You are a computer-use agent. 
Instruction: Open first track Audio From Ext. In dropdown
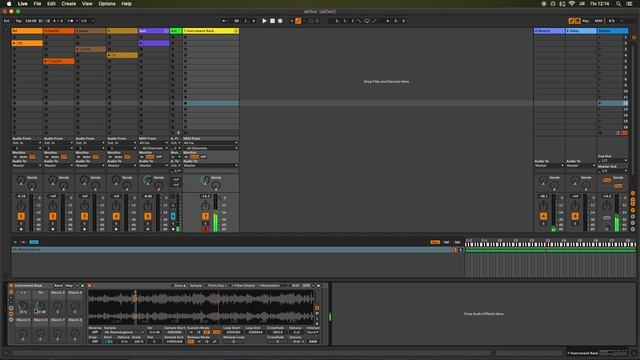coord(27,143)
